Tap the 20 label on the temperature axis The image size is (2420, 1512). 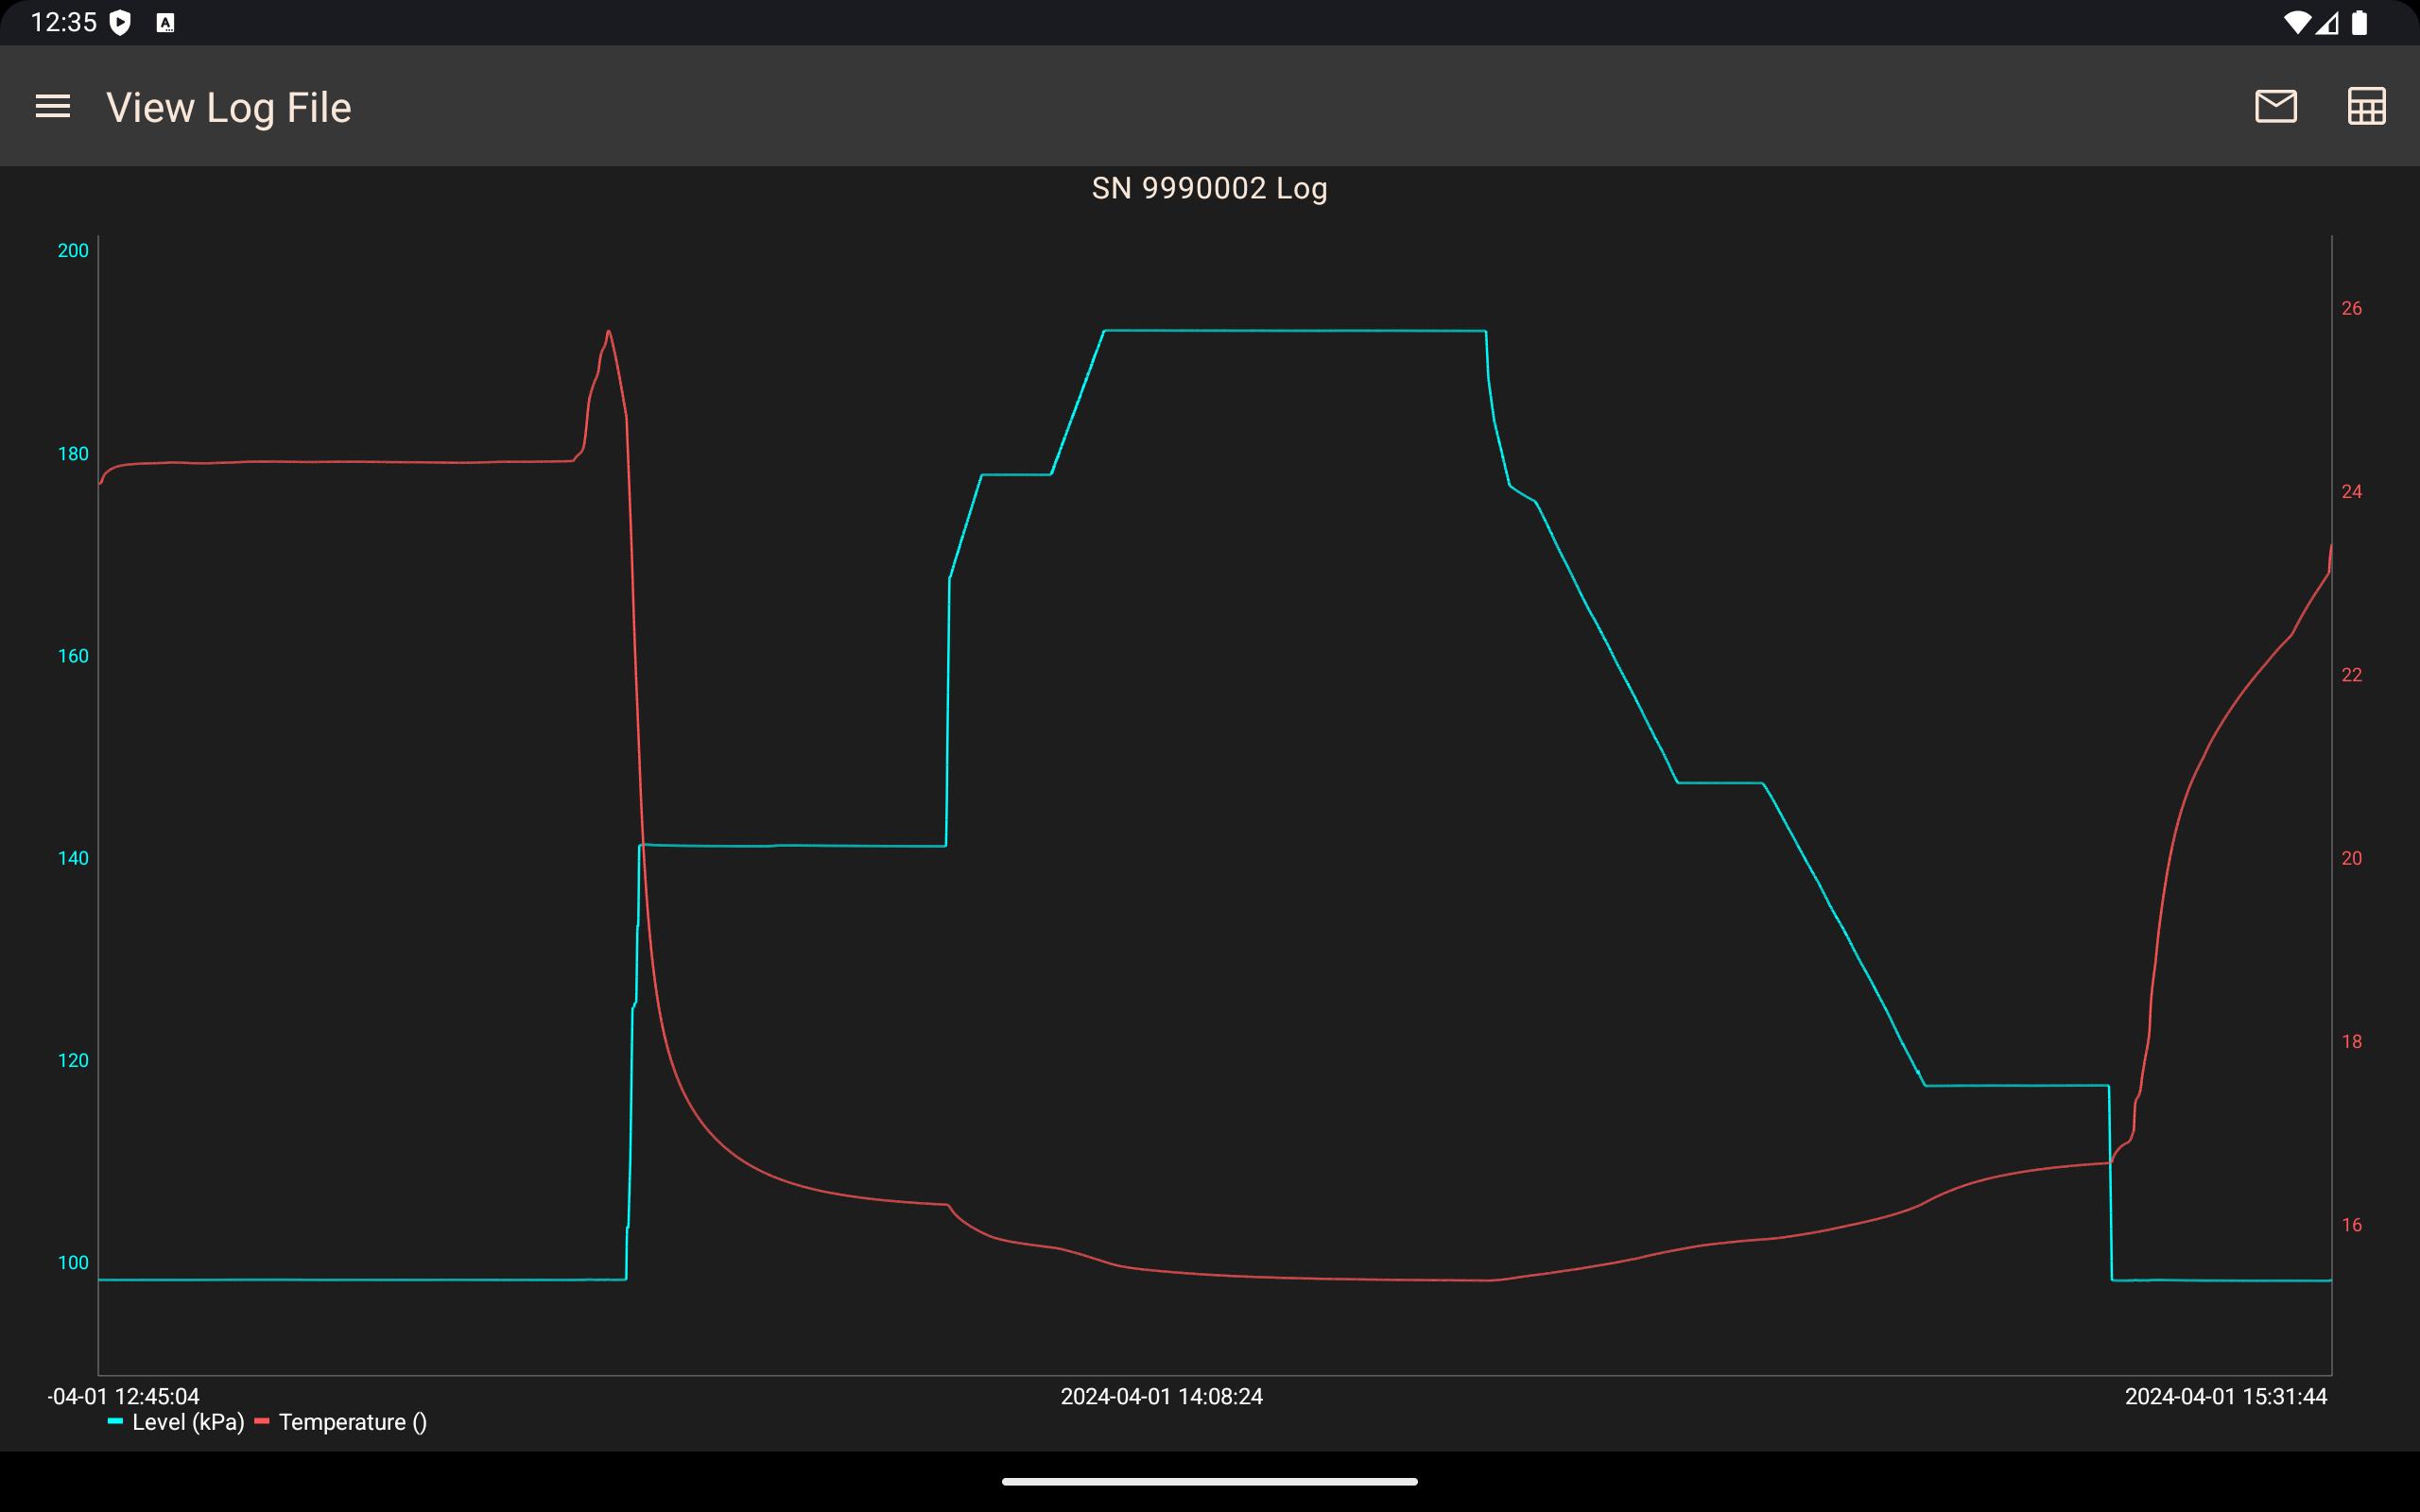point(2351,858)
